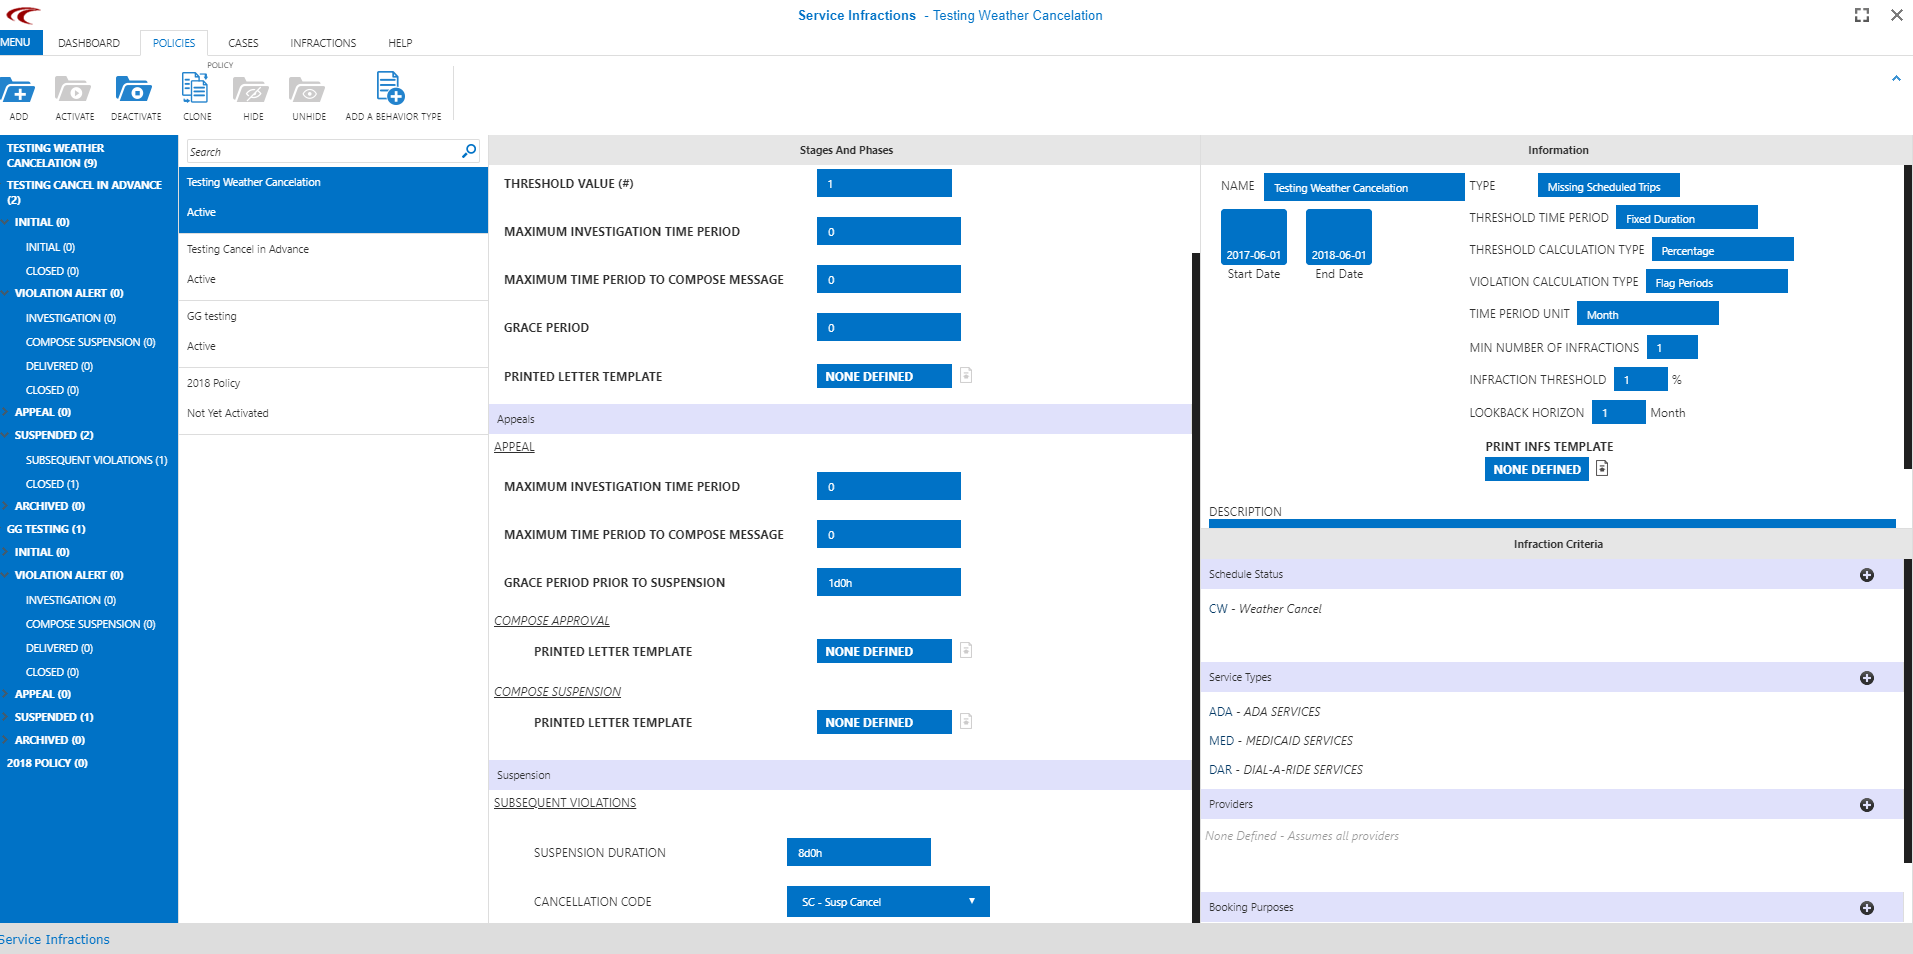The width and height of the screenshot is (1913, 954).
Task: Add a Service Types criterion
Action: pos(1866,678)
